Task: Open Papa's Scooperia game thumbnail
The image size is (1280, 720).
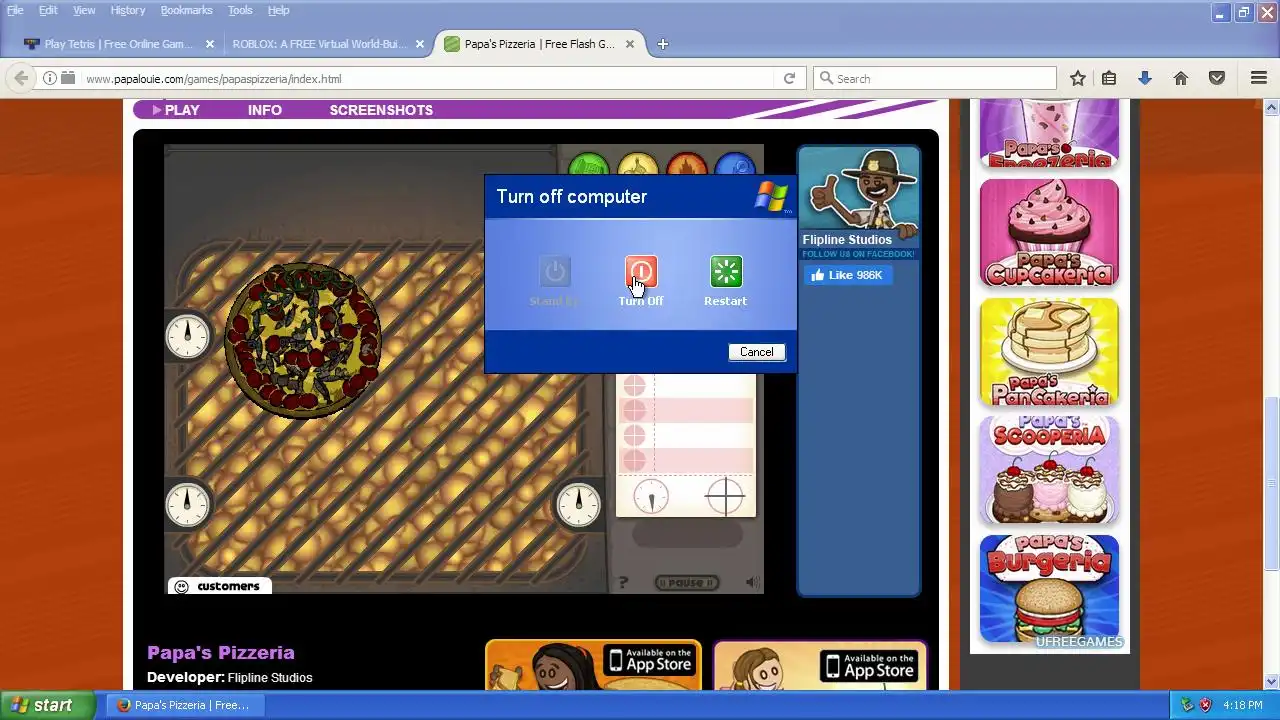Action: tap(1049, 470)
